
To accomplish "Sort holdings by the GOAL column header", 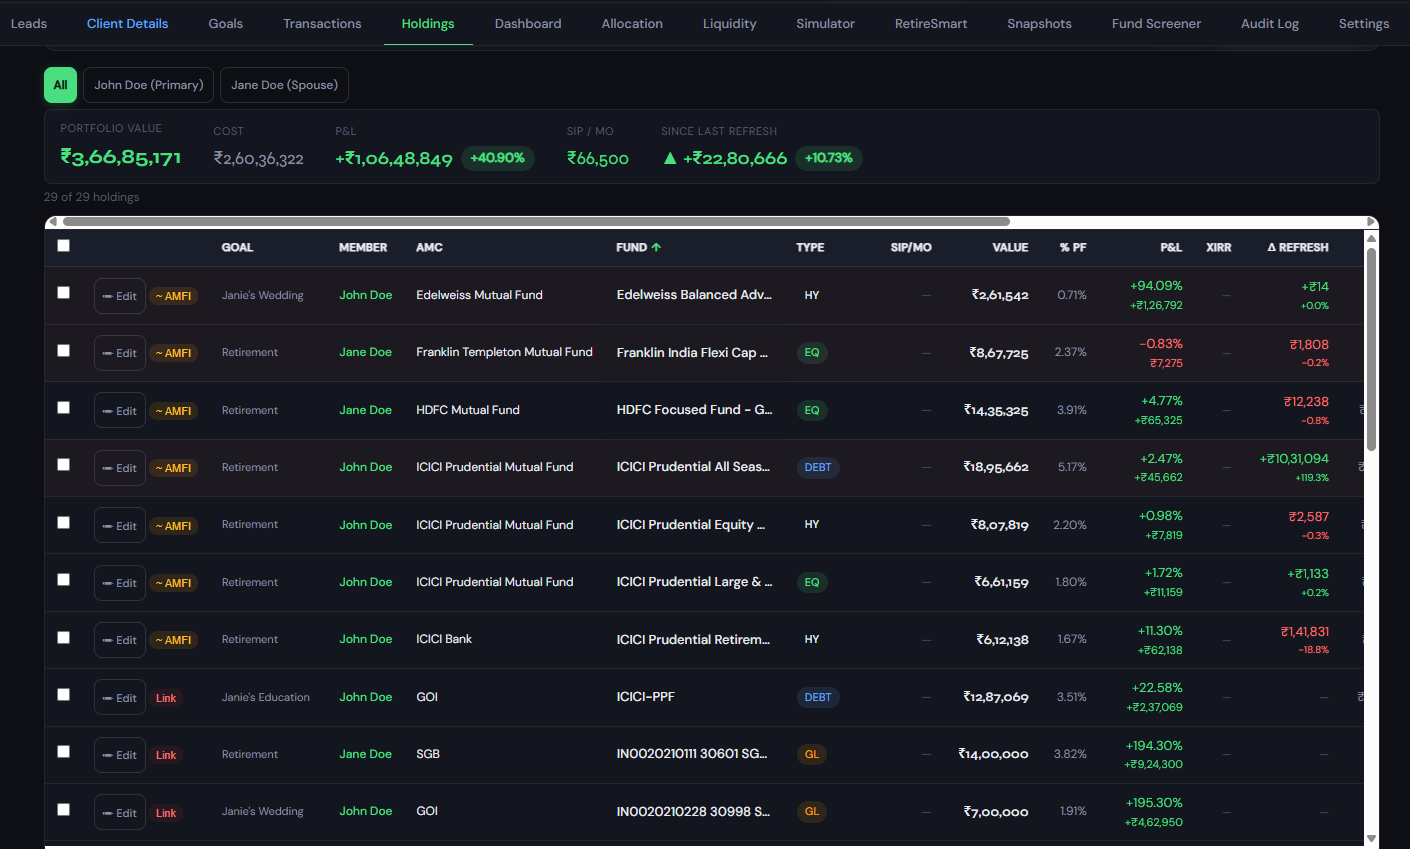I will tap(237, 247).
